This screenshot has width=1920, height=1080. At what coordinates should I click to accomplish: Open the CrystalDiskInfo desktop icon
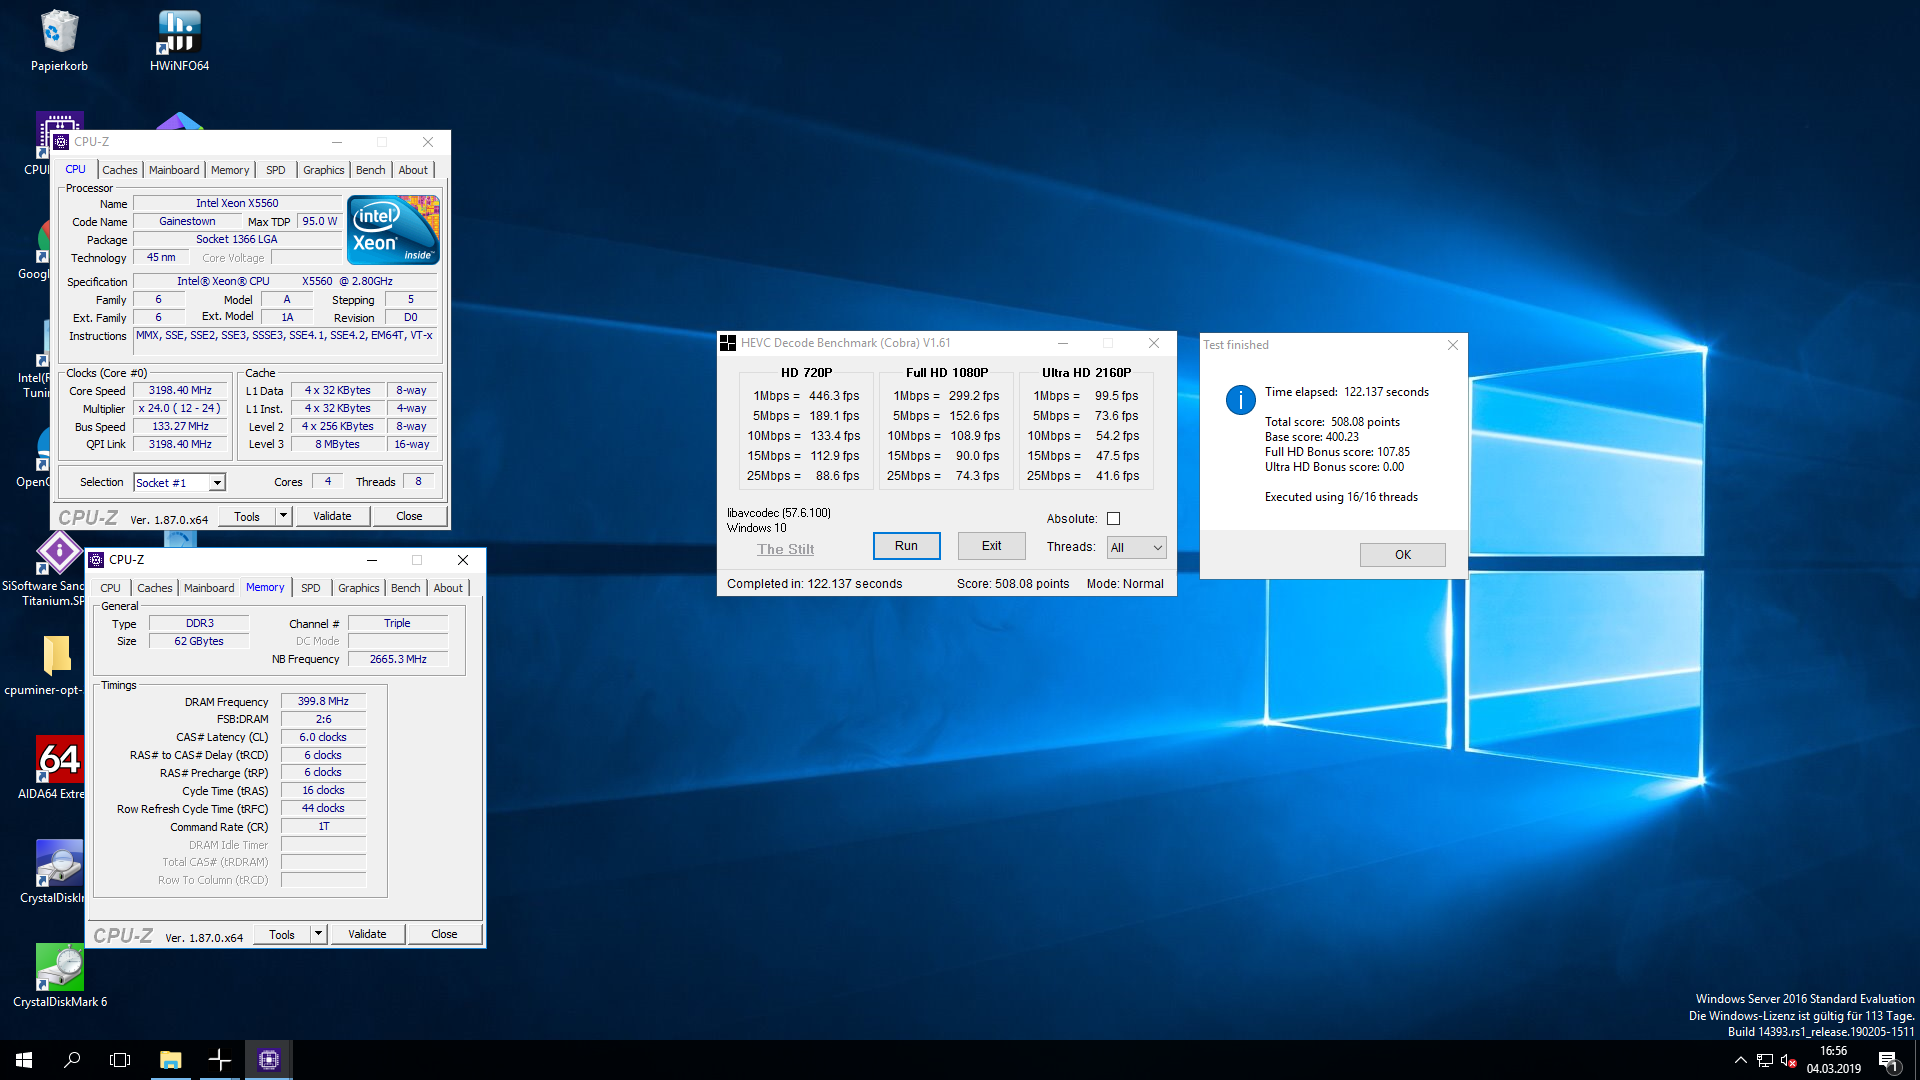pos(59,872)
